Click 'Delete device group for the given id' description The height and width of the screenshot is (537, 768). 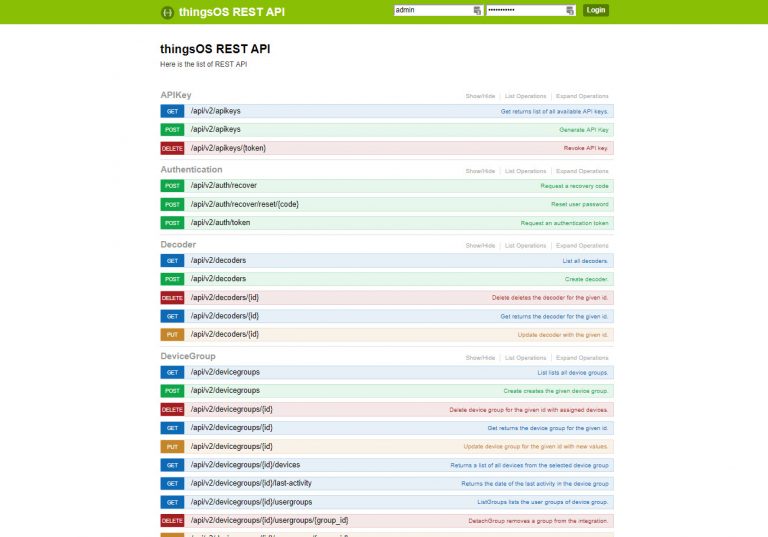[x=529, y=410]
